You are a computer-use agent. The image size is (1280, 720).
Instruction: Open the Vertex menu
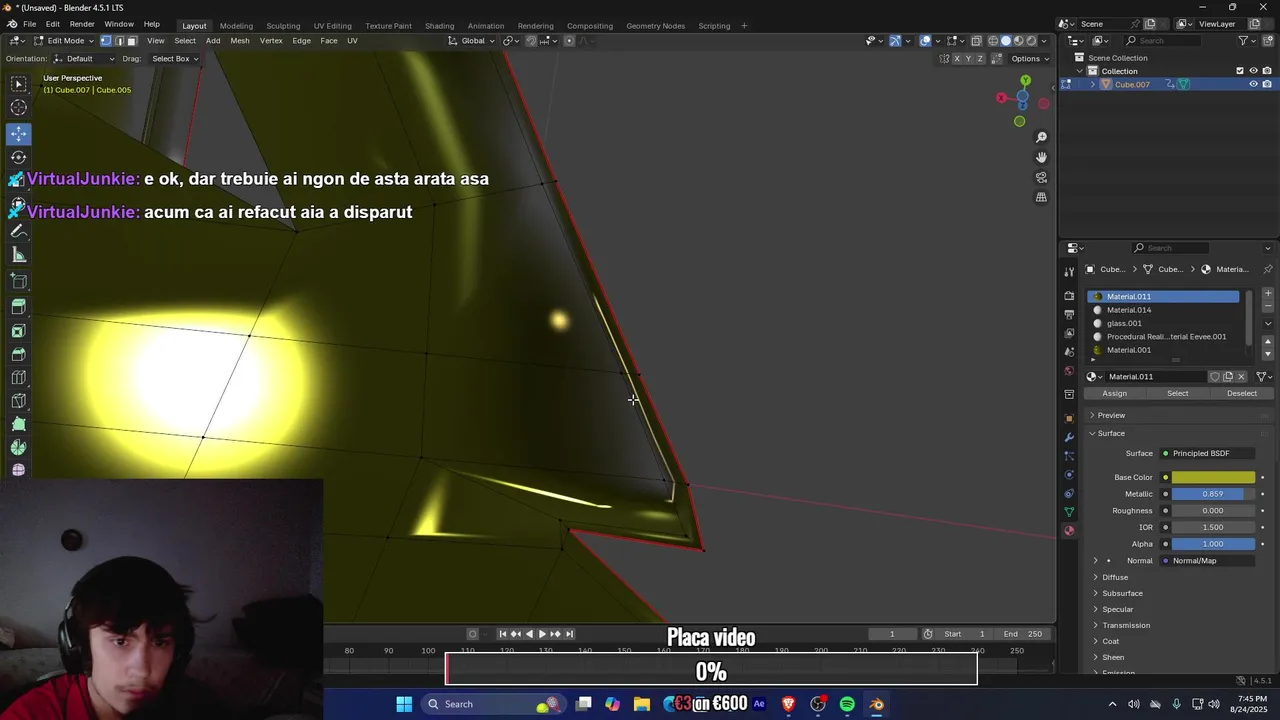tap(271, 41)
